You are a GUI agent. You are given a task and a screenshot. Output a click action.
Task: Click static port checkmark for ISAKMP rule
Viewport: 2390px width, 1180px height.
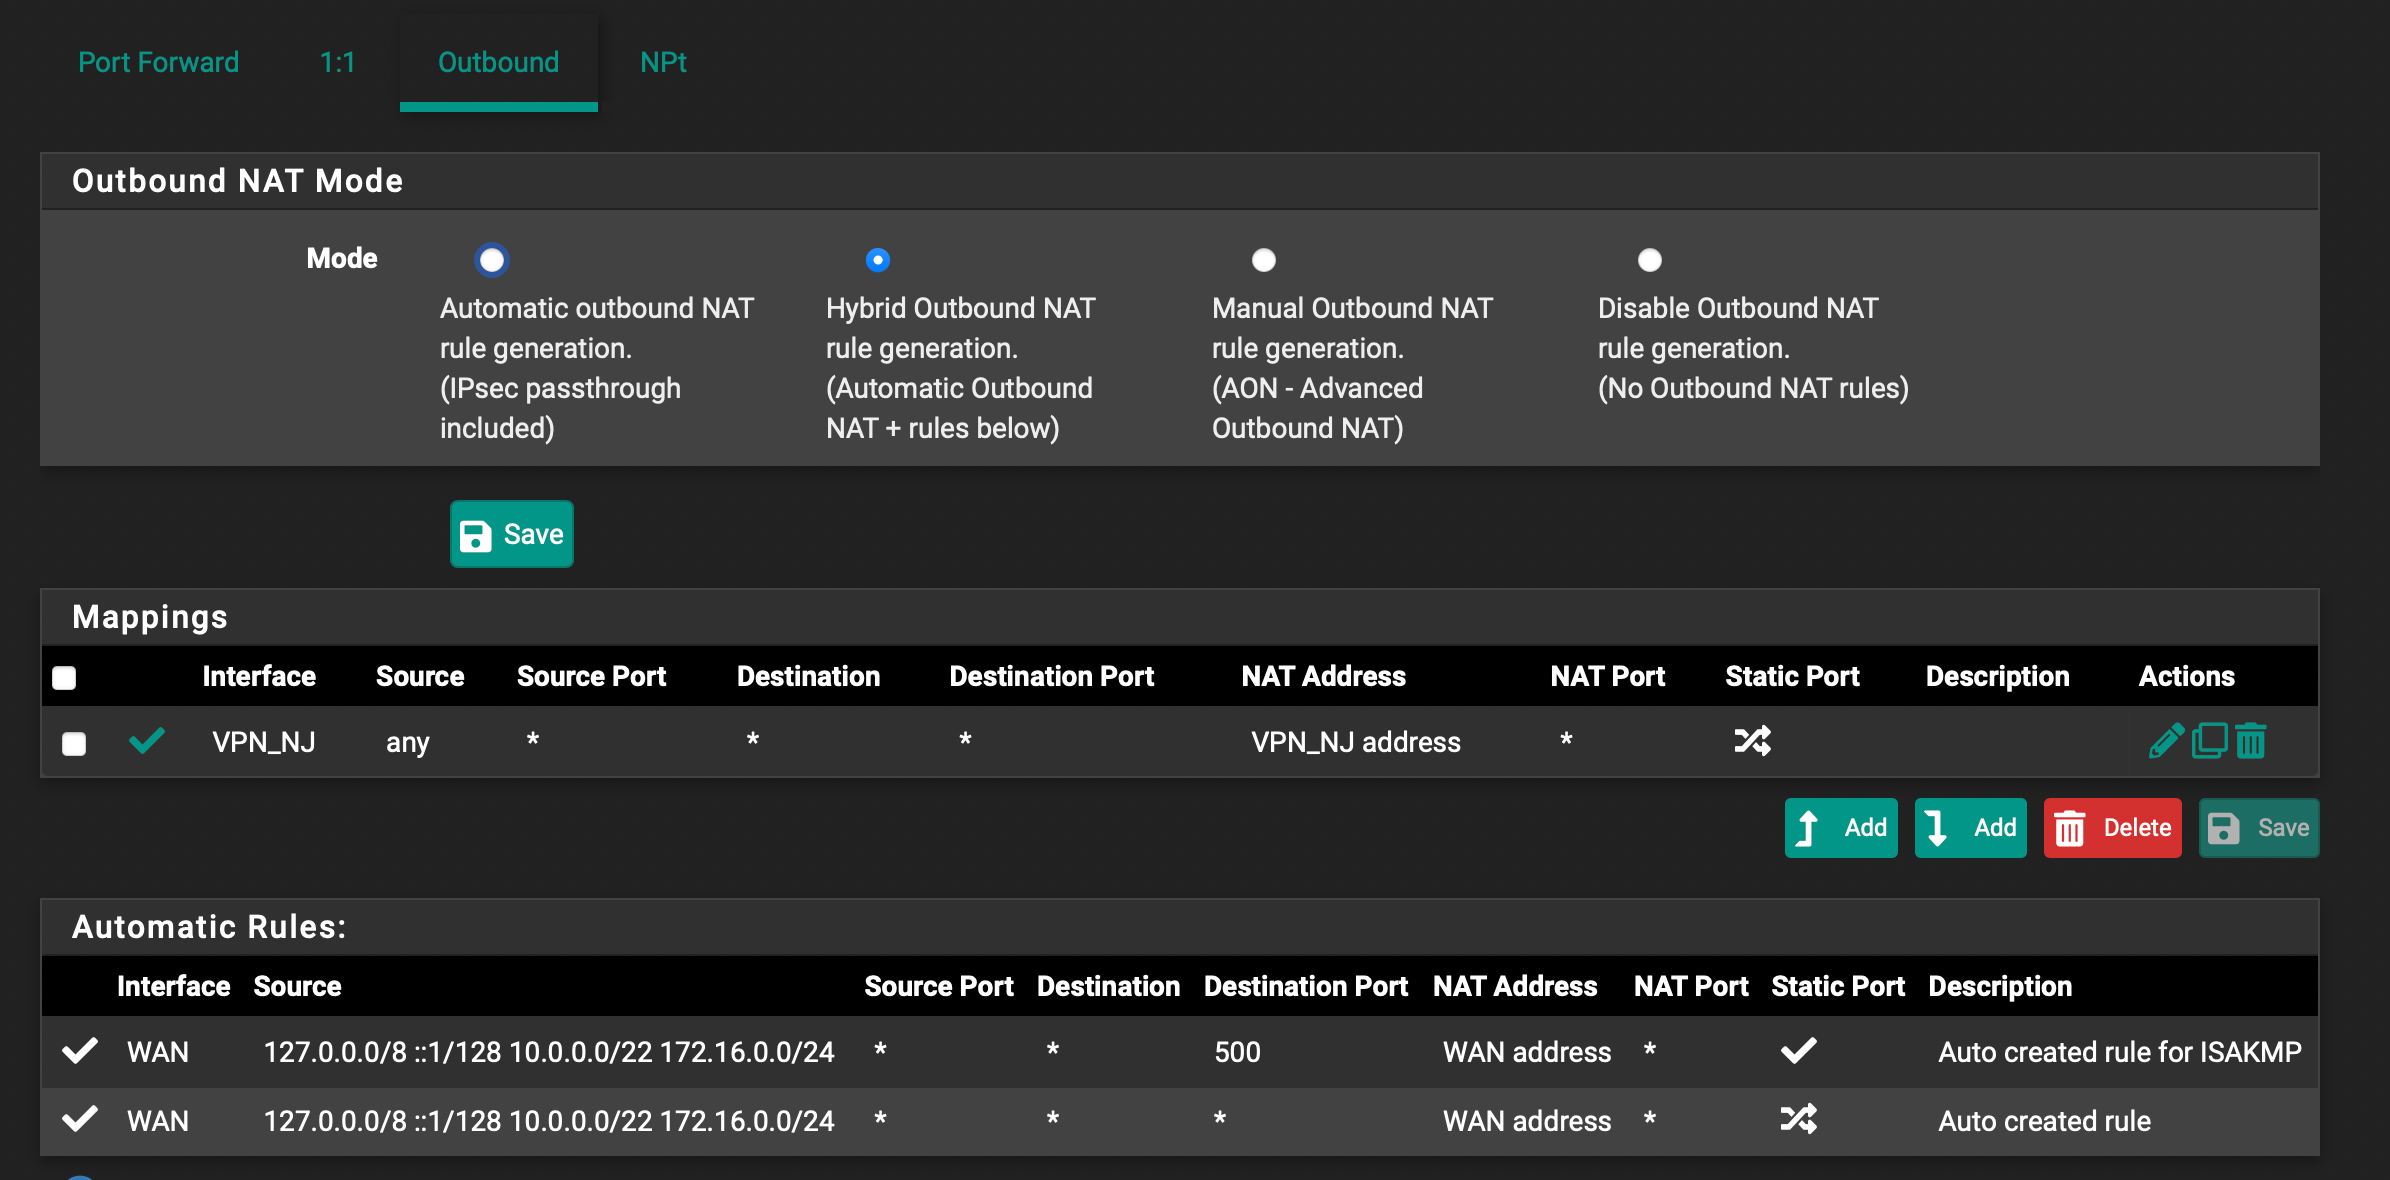1798,1051
